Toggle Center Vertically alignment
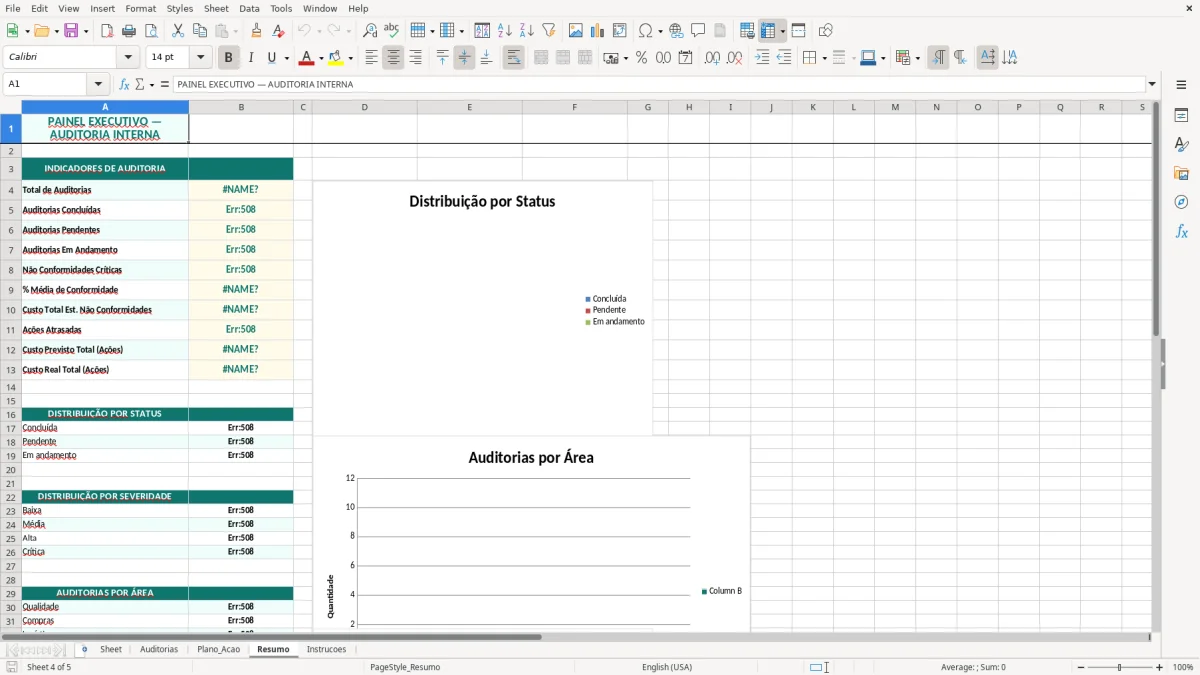The width and height of the screenshot is (1200, 675). (x=464, y=58)
